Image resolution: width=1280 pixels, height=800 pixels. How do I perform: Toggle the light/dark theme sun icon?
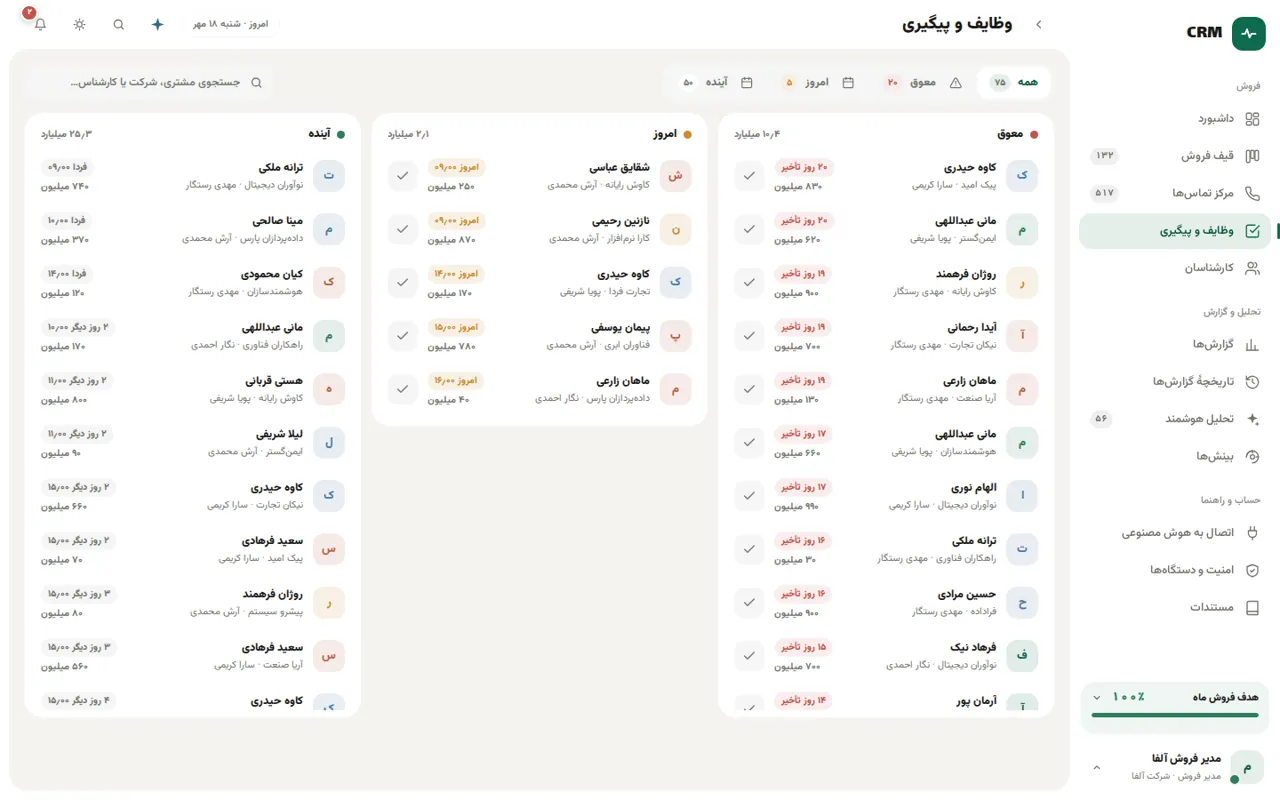(x=80, y=24)
